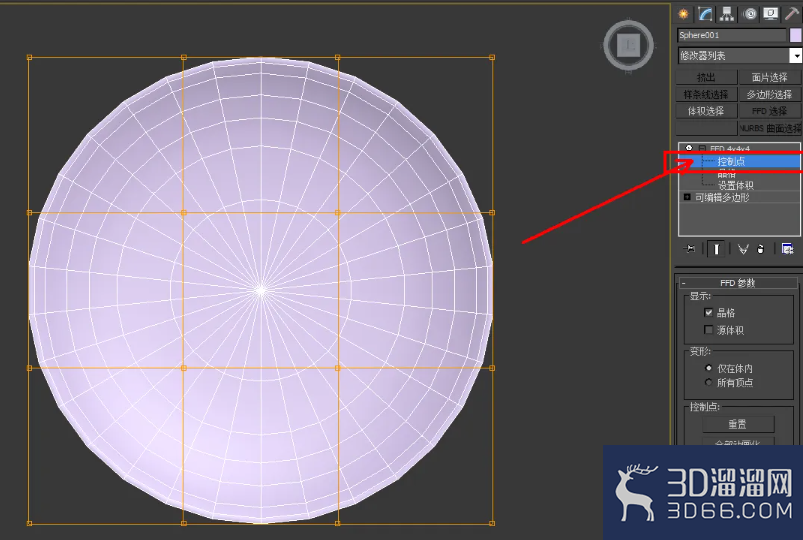Click the 面片选择 modifier button
Image resolution: width=803 pixels, height=540 pixels.
click(x=770, y=77)
